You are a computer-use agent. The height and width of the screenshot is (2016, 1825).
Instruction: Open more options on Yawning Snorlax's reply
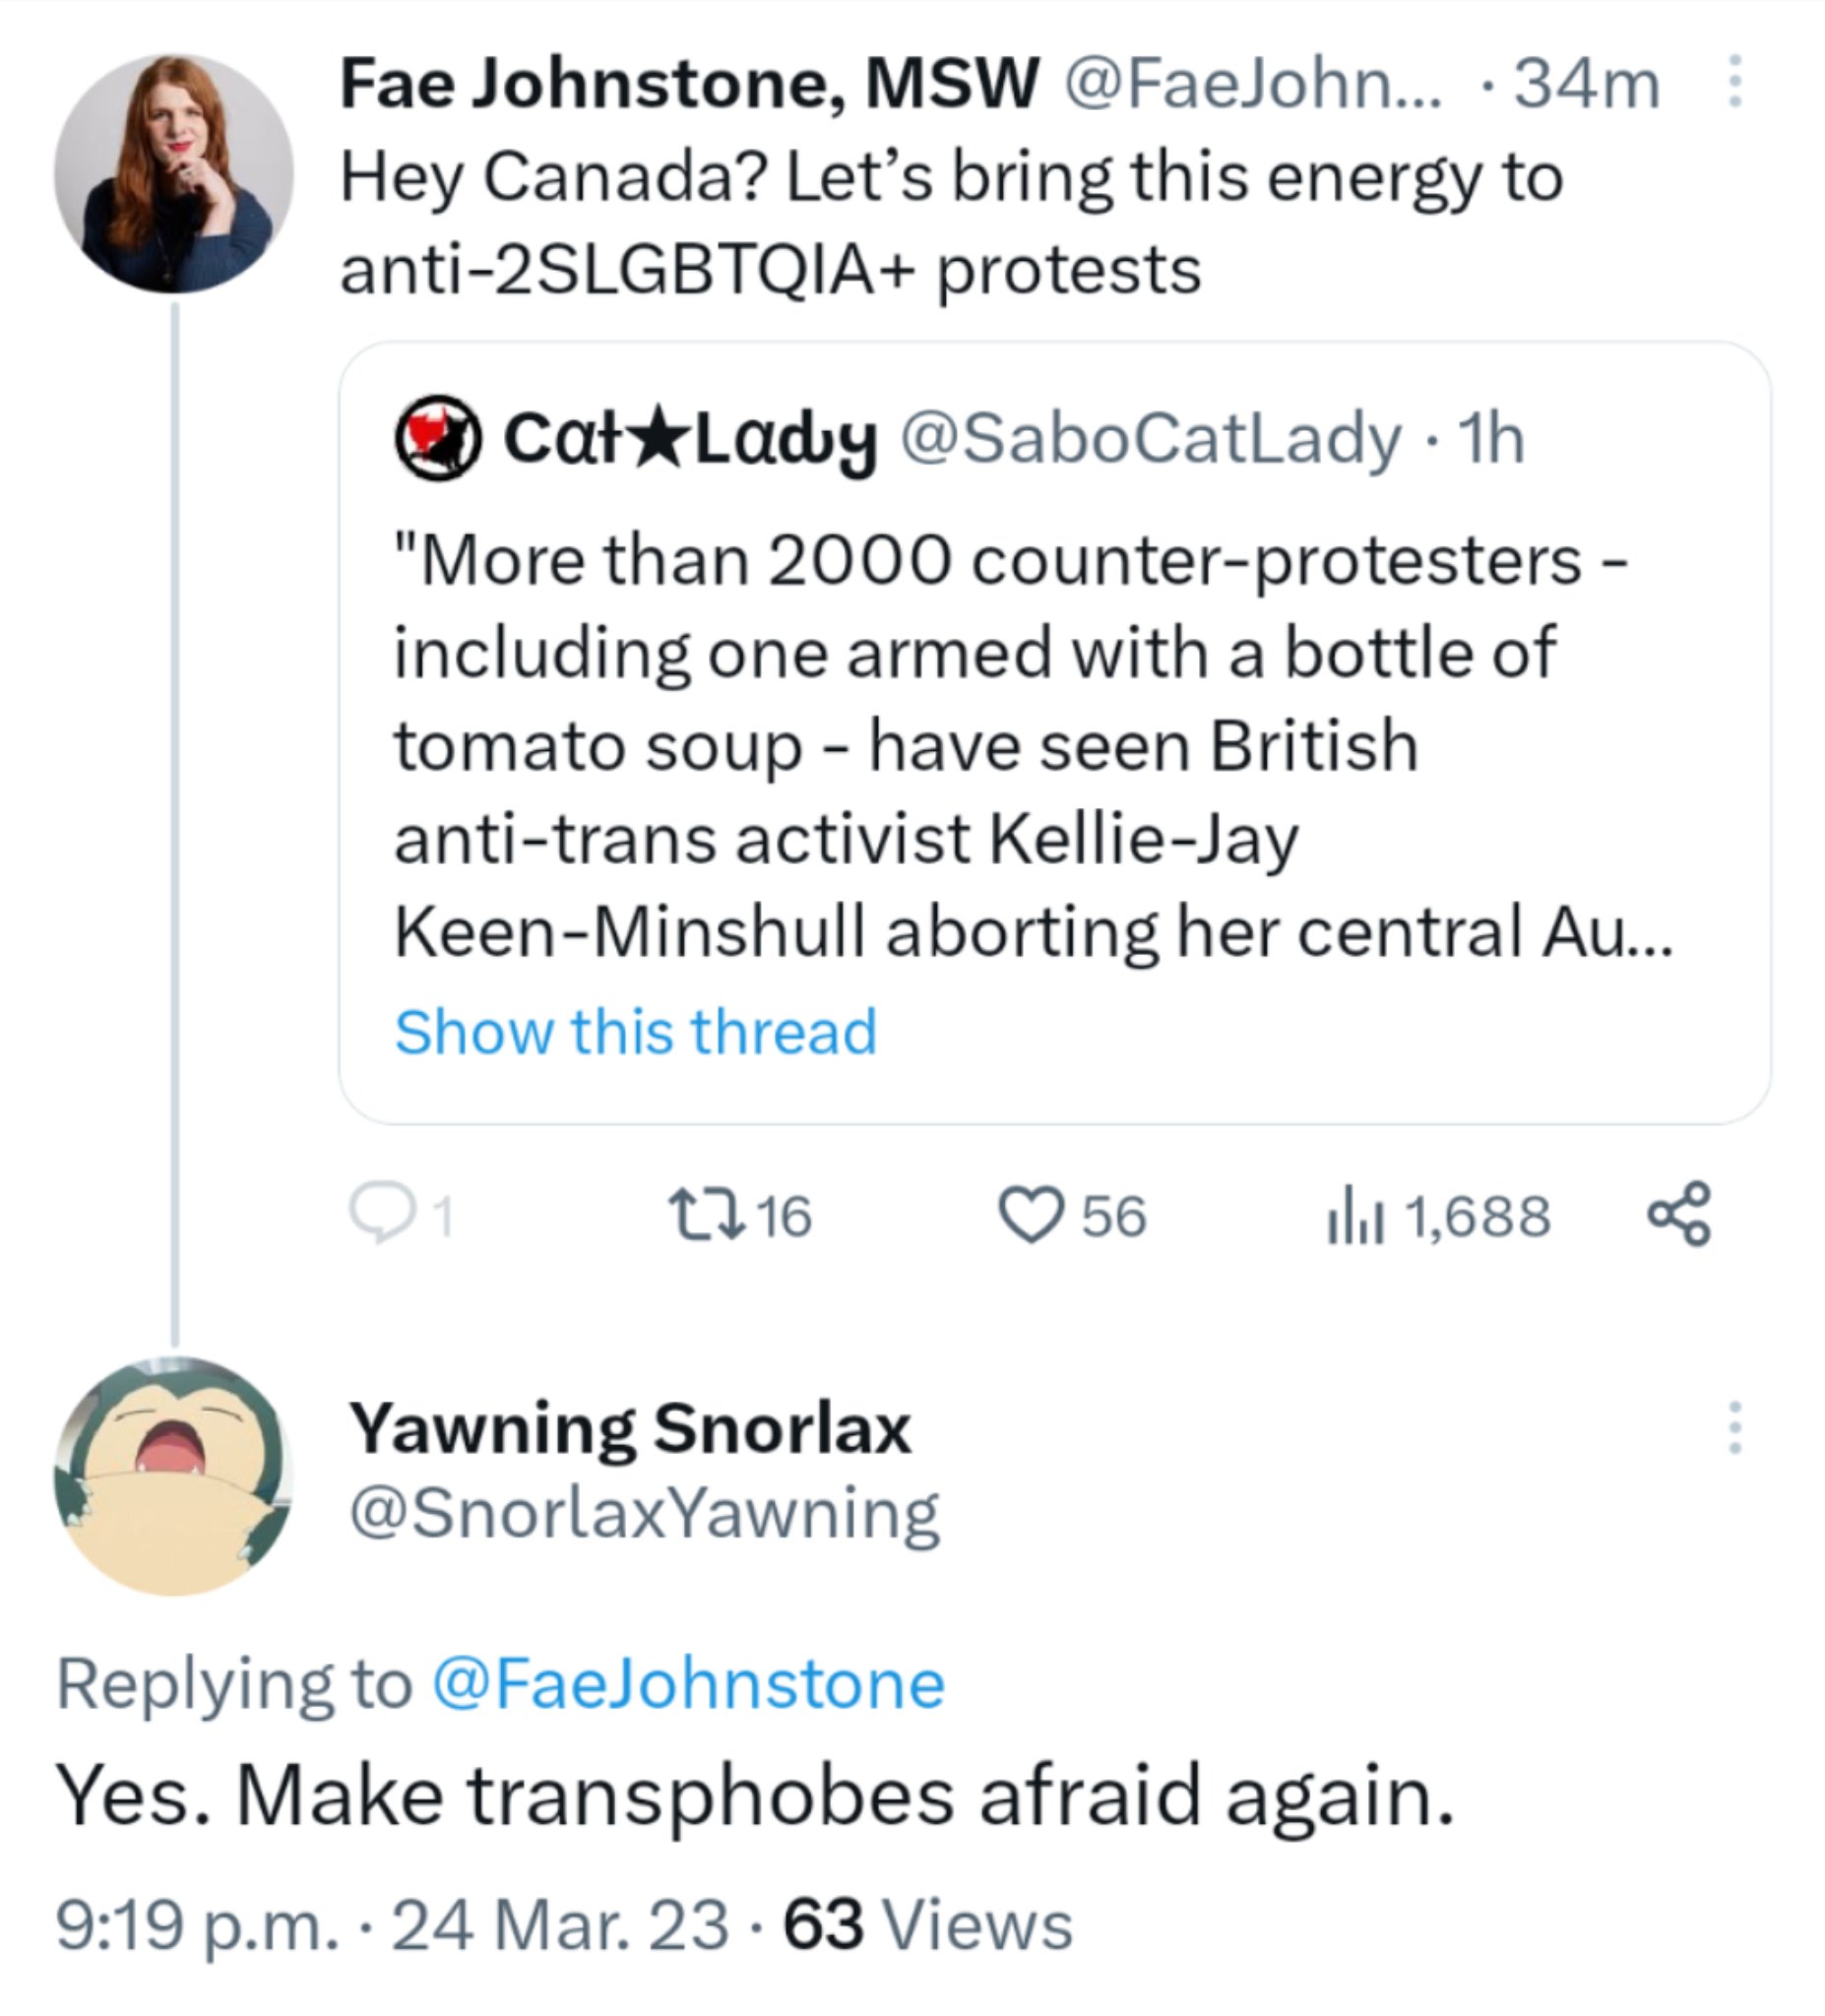(1735, 1427)
